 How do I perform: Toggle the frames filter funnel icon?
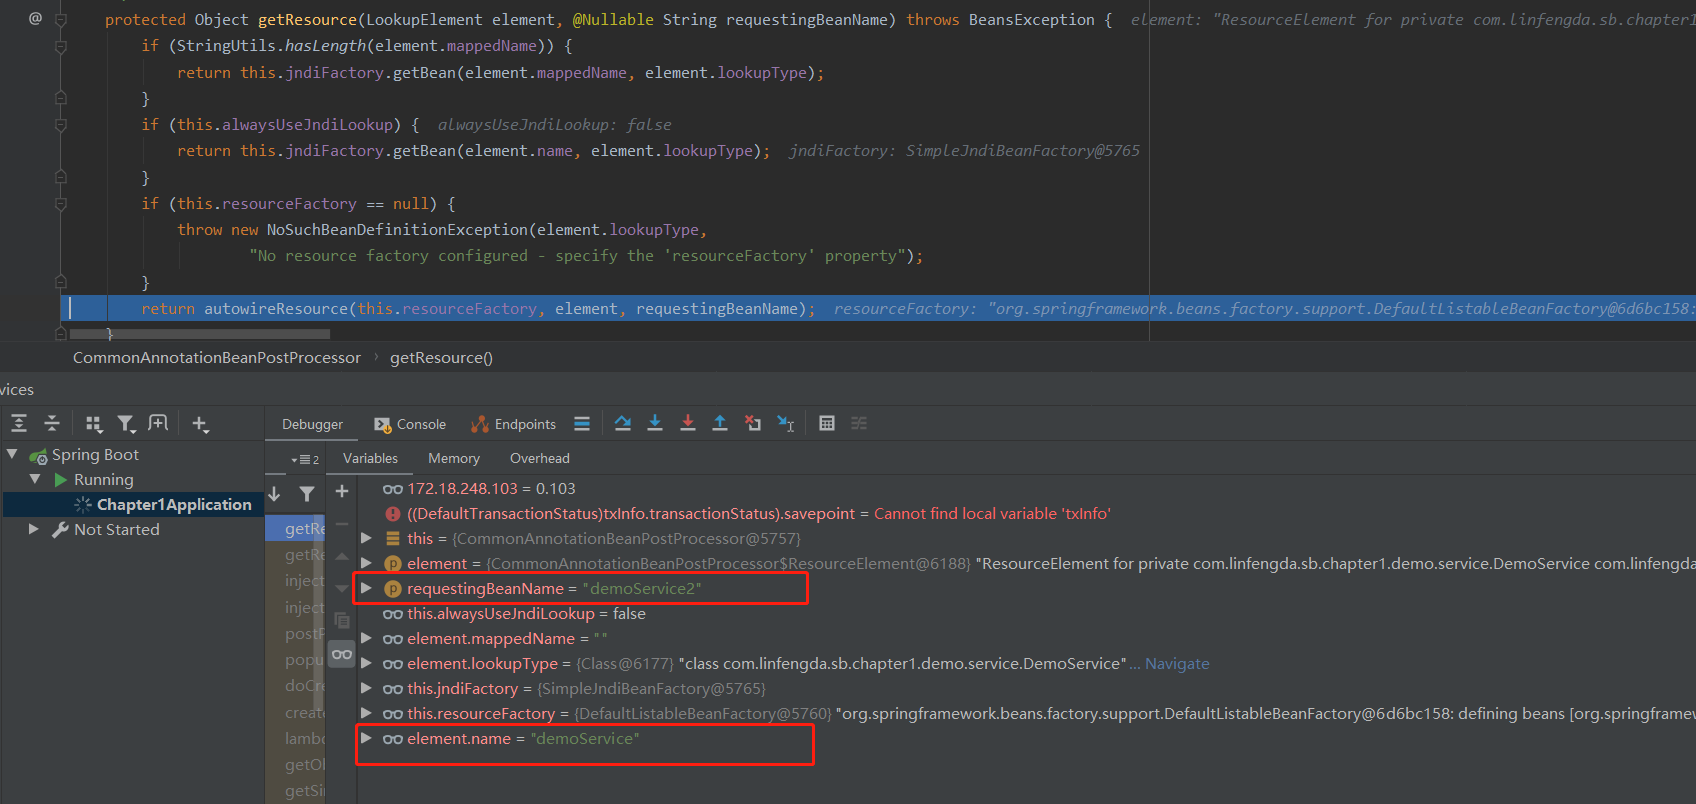point(307,494)
